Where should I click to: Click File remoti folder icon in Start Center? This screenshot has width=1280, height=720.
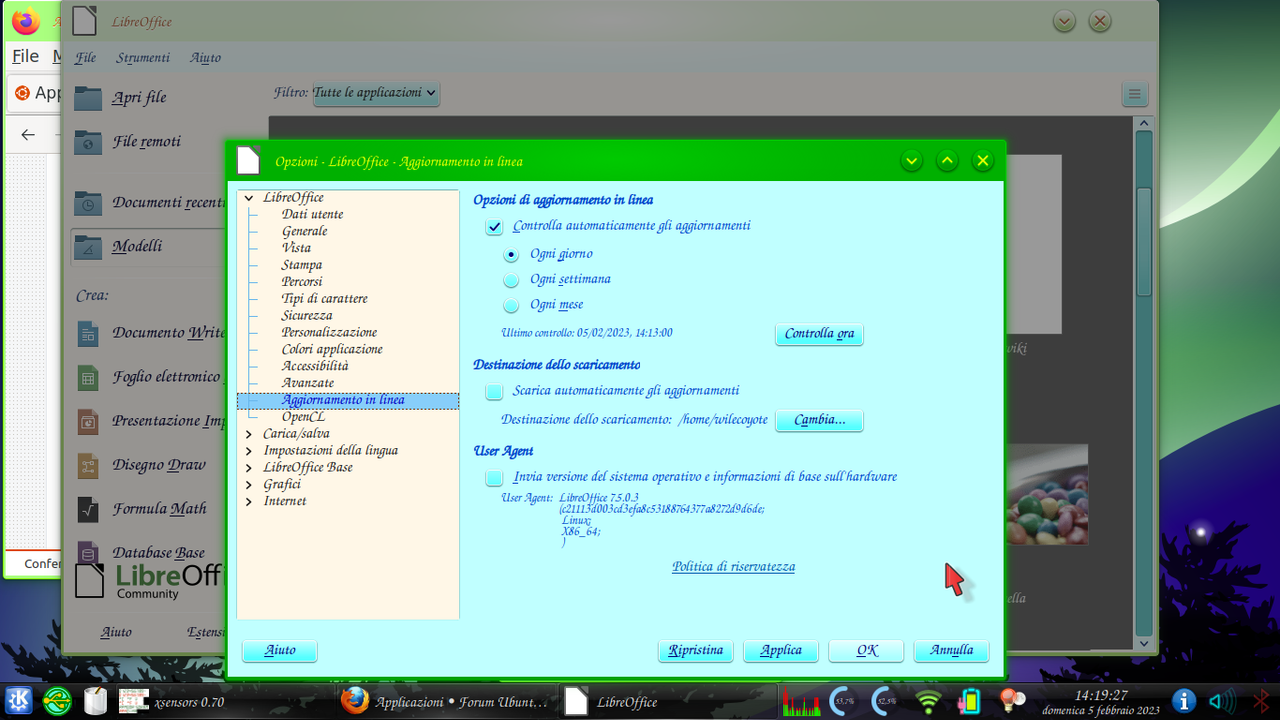point(88,141)
